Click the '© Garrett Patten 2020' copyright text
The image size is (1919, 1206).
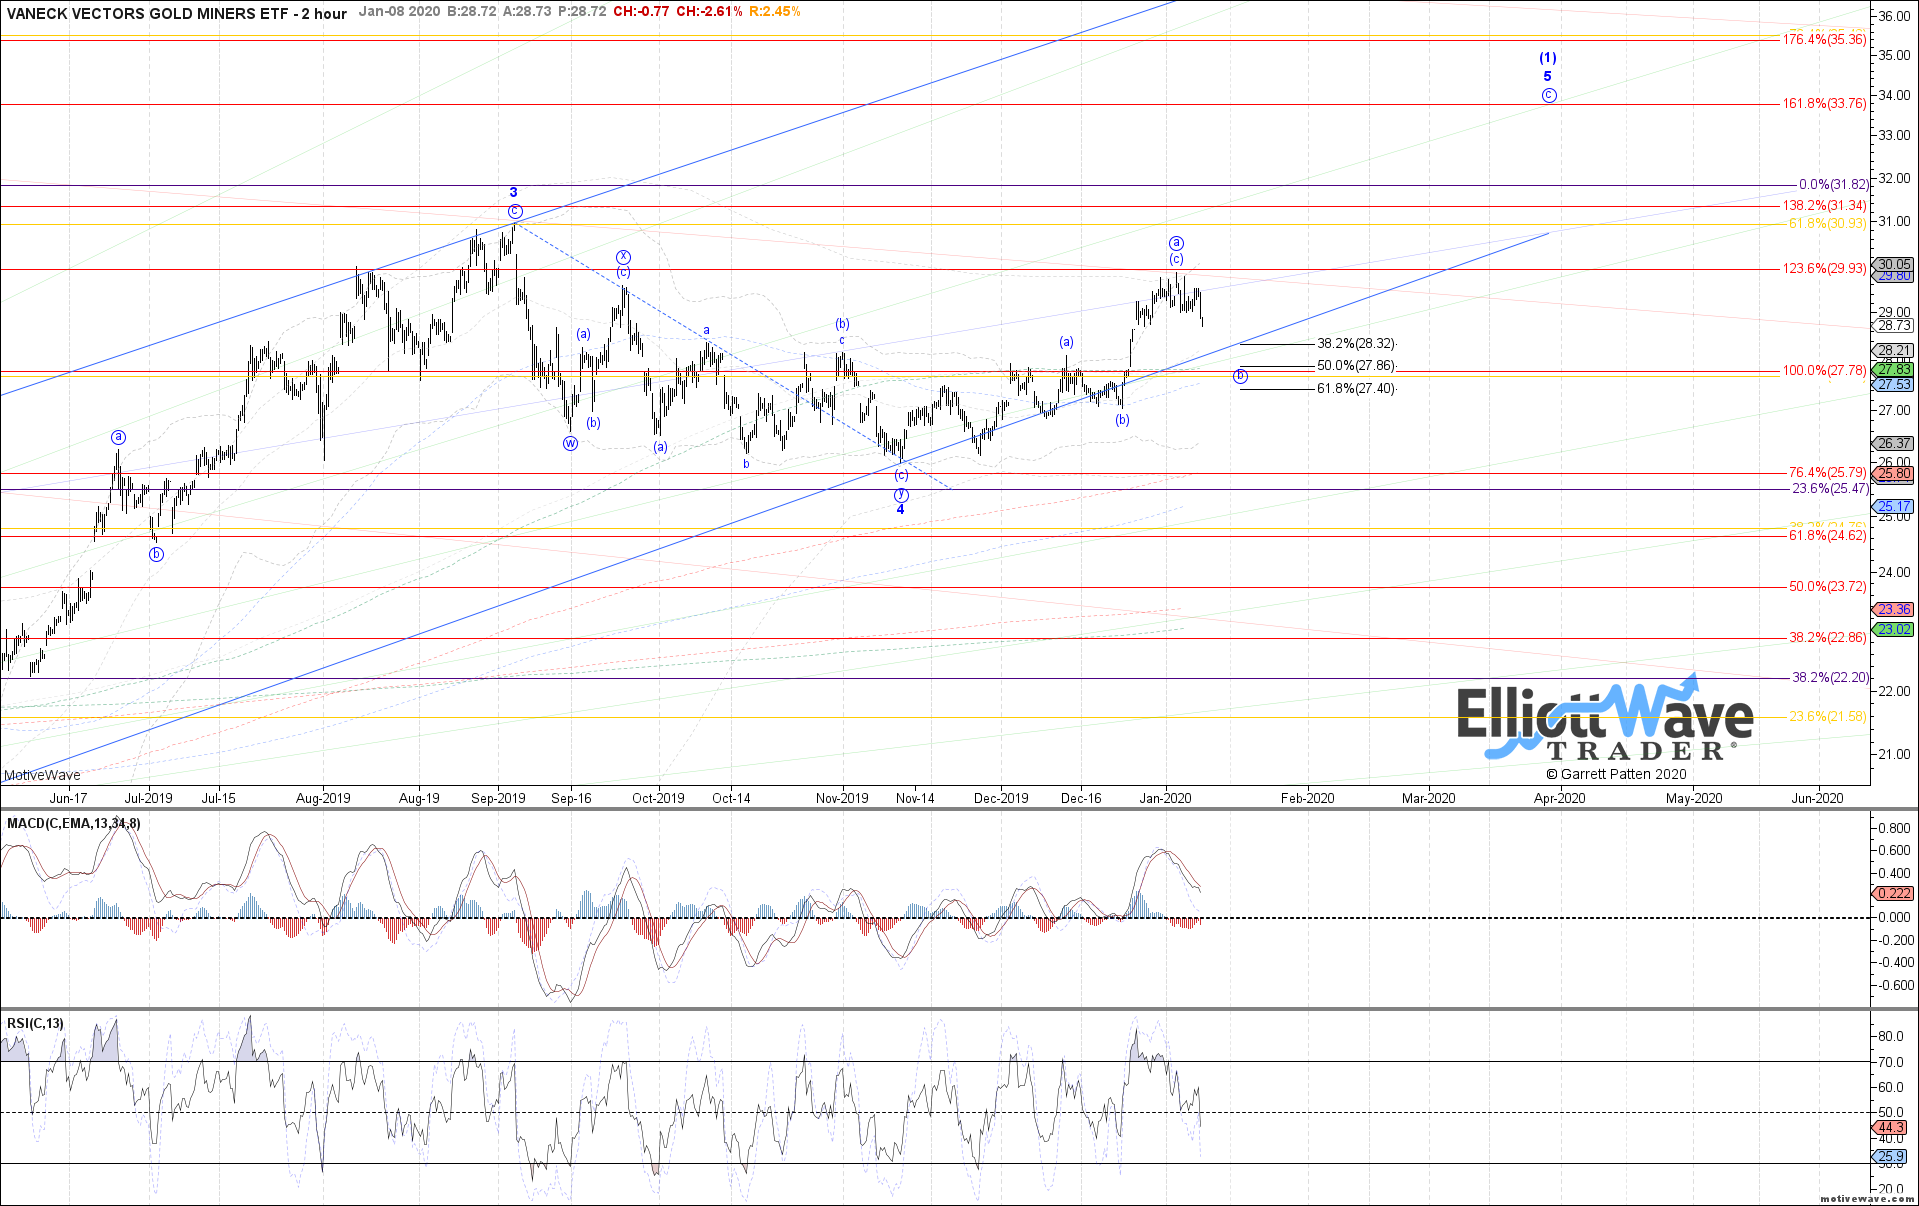pyautogui.click(x=1616, y=774)
